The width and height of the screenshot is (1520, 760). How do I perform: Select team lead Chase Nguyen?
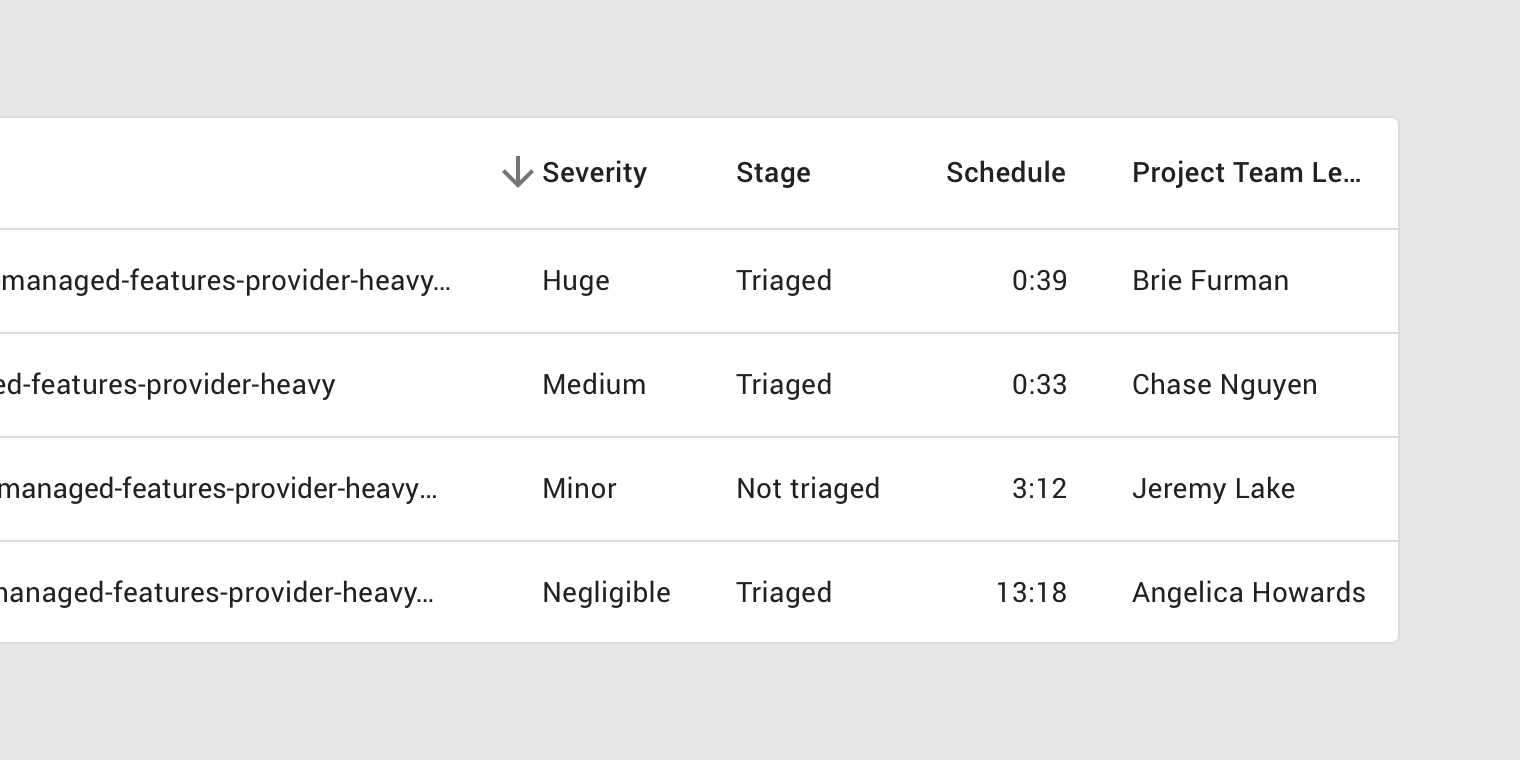(x=1224, y=385)
